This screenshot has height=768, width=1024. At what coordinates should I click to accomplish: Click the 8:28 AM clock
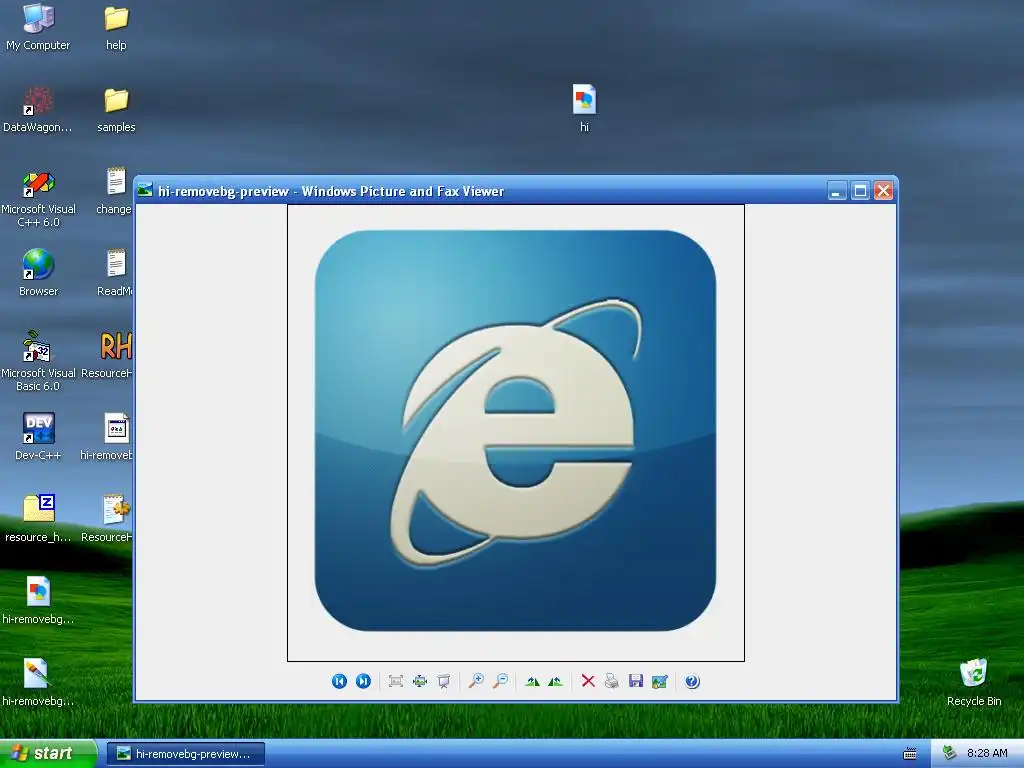click(987, 753)
